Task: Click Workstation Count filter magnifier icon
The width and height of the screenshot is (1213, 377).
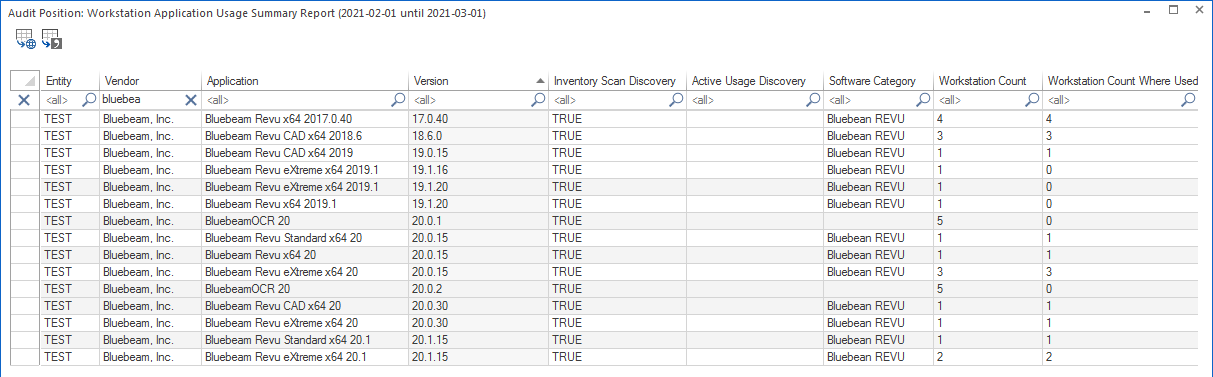Action: [x=1032, y=100]
